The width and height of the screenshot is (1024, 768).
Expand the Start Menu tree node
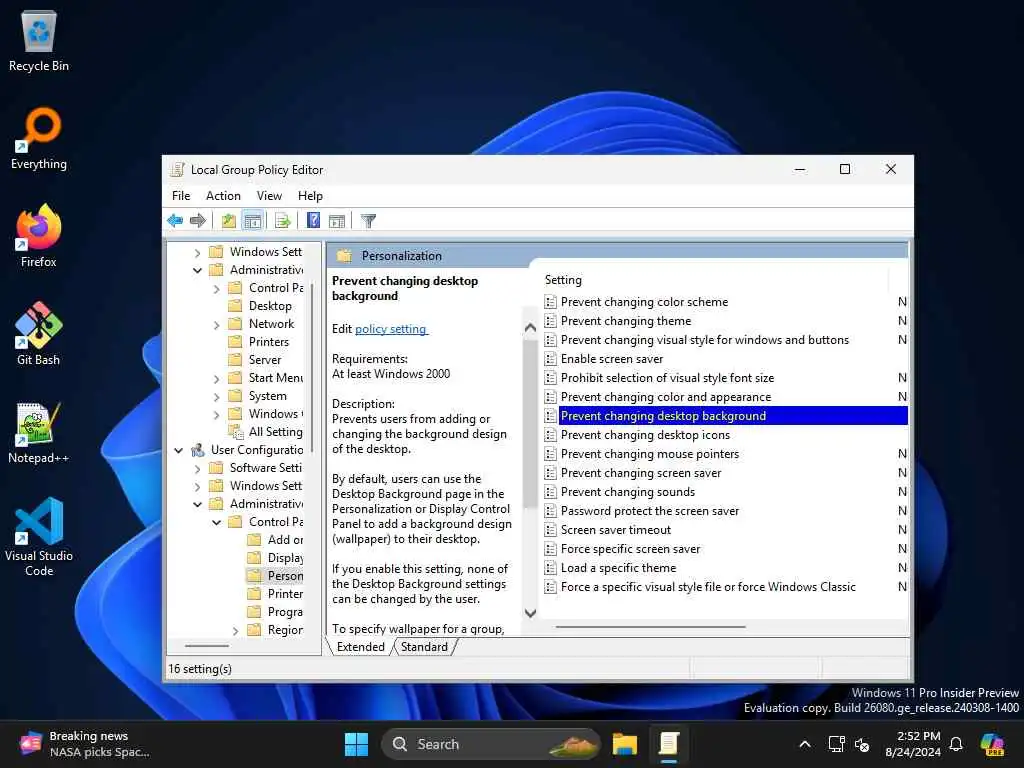coord(216,379)
